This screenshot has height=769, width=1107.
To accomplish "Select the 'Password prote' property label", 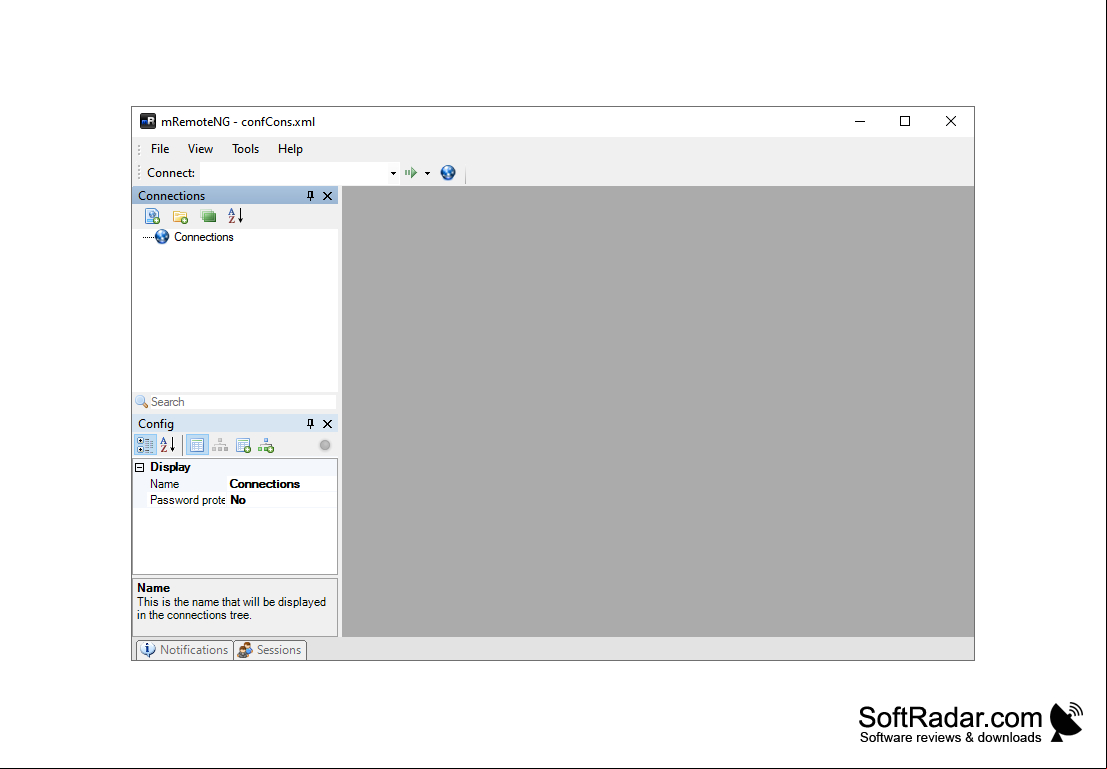I will pyautogui.click(x=187, y=500).
